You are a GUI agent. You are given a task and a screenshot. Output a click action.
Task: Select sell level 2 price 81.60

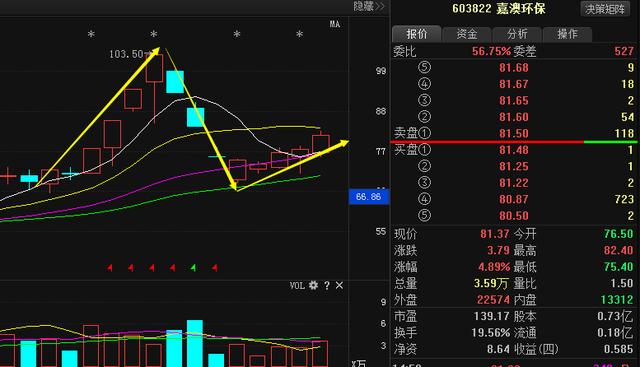513,117
